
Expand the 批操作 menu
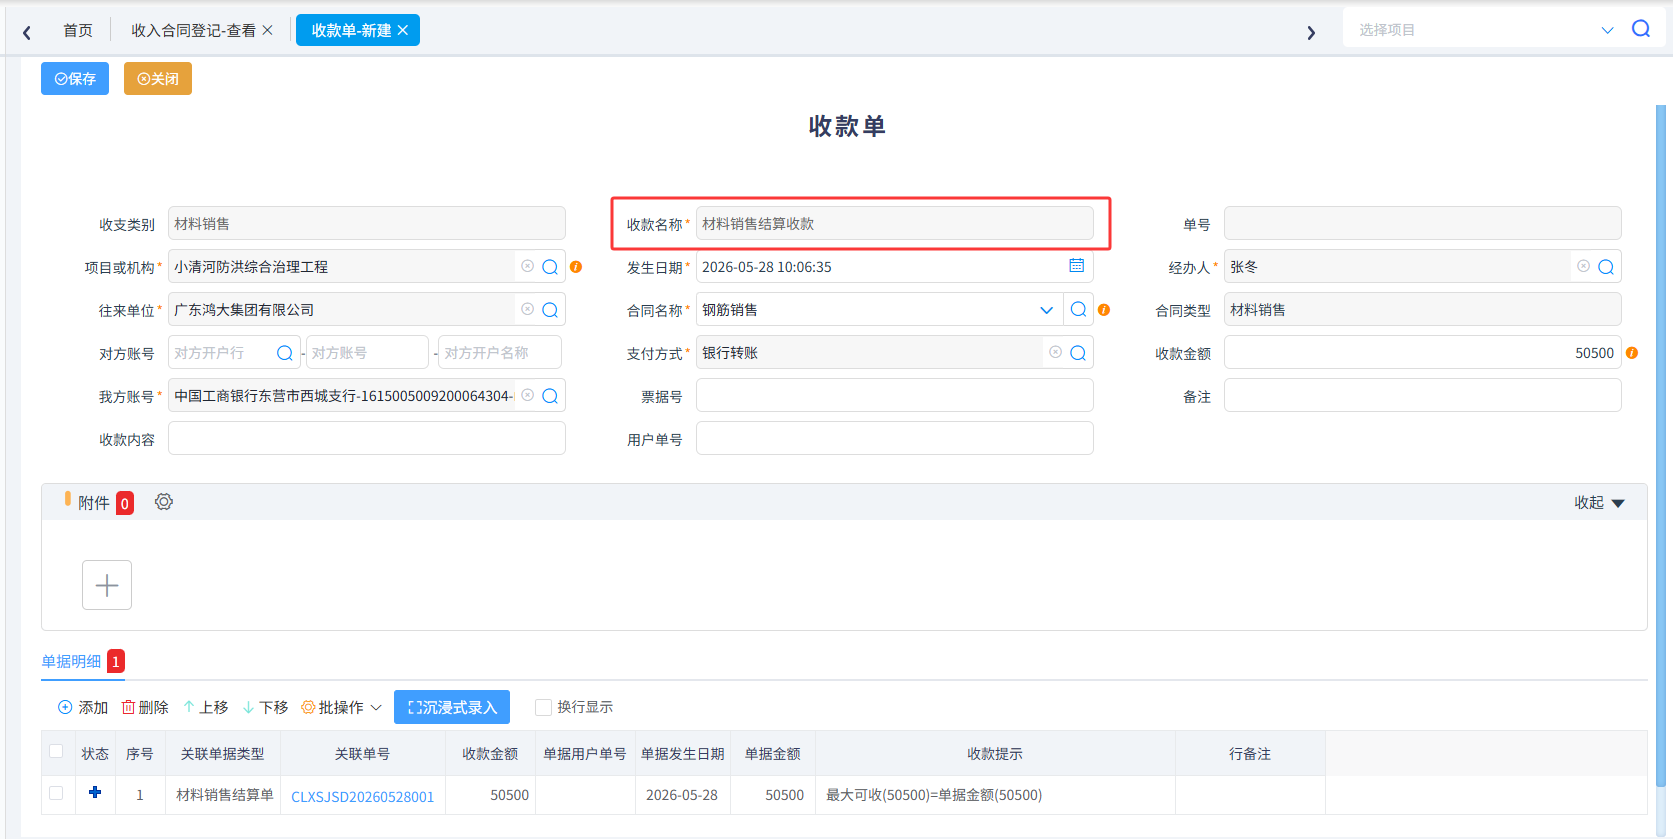coord(342,707)
